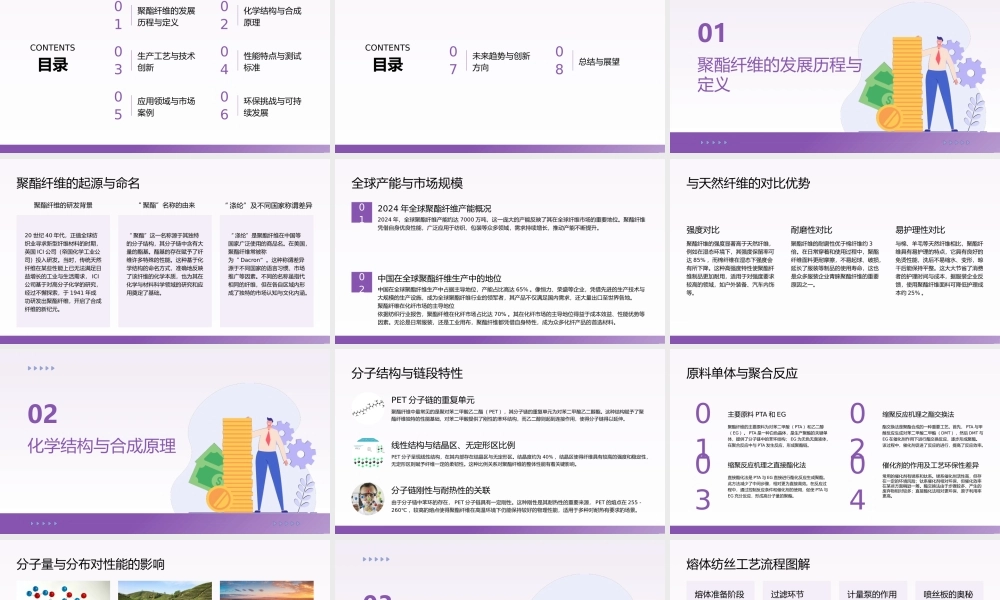1000x600 pixels.
Task: Click the scientist photo beside 分子链刚性与耐热性的关联
Action: pyautogui.click(x=368, y=499)
